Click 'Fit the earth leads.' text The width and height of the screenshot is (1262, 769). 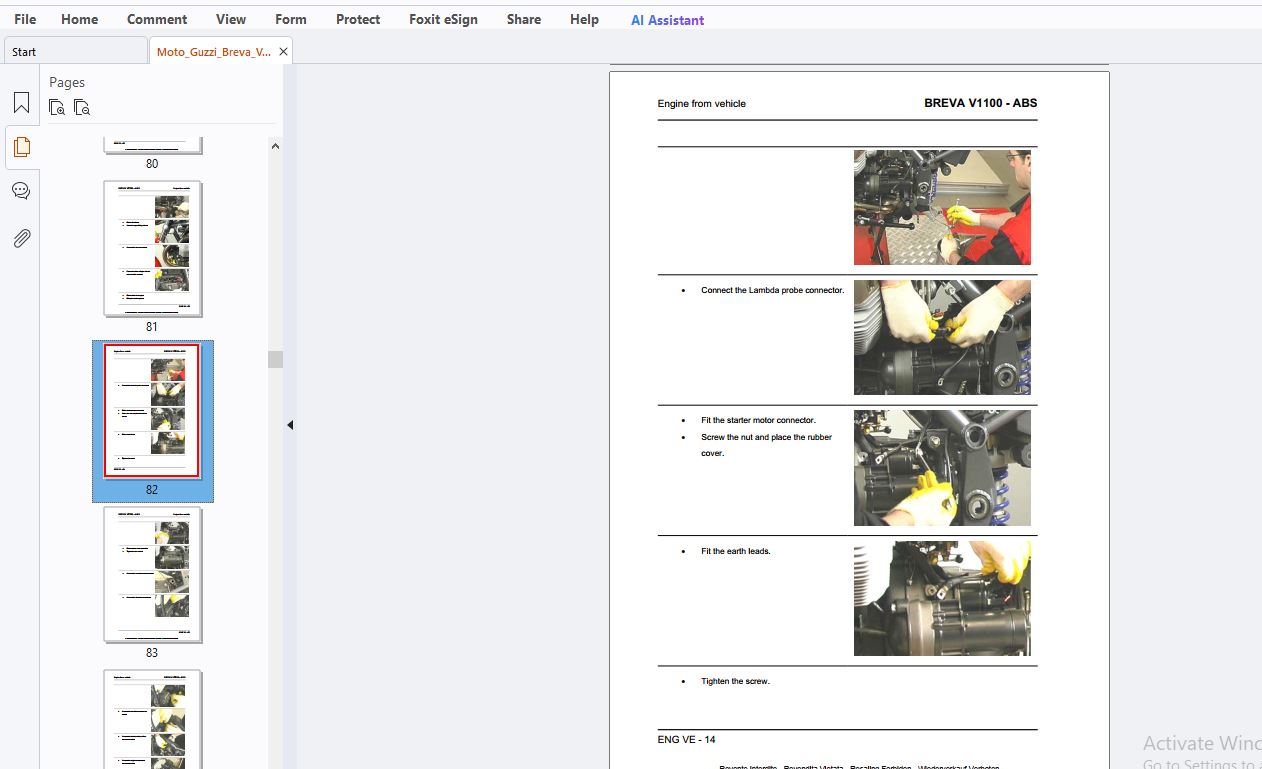735,551
